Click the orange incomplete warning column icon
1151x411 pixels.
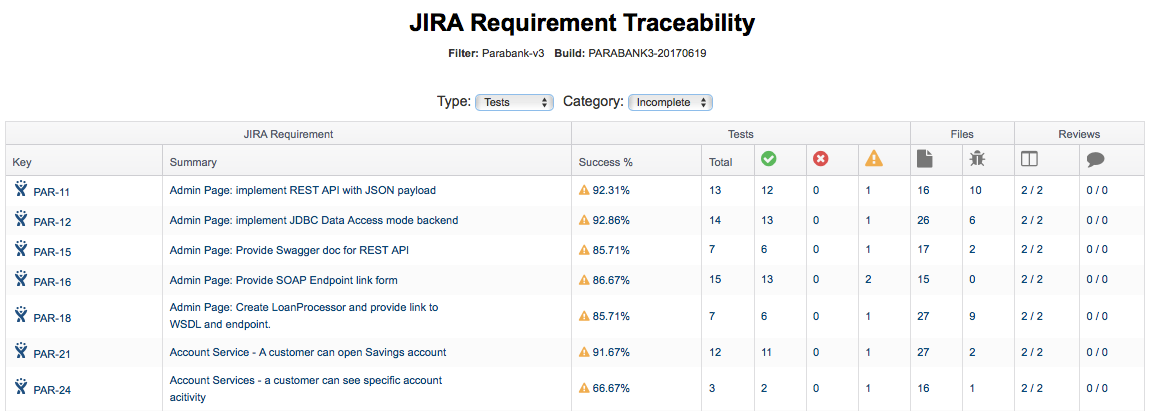[x=874, y=159]
